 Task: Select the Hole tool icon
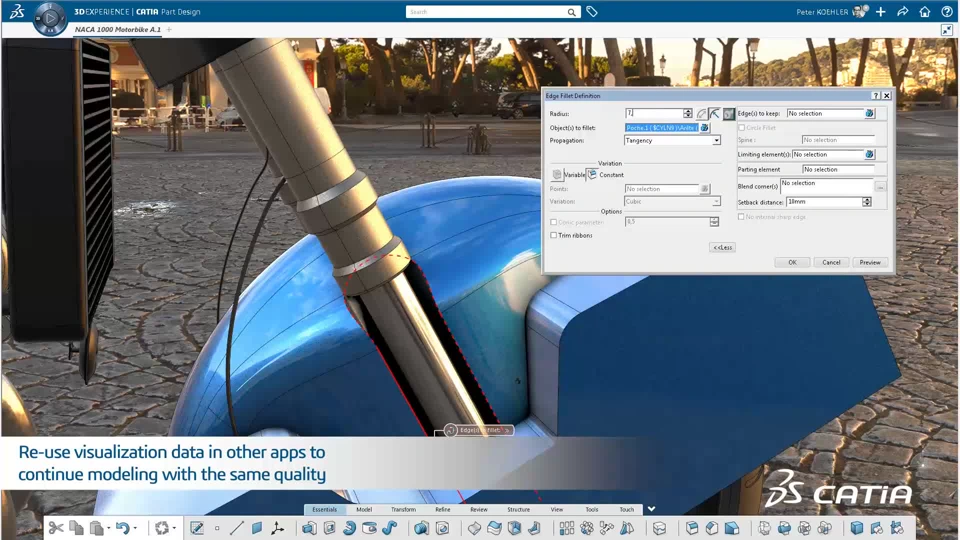pyautogui.click(x=369, y=528)
